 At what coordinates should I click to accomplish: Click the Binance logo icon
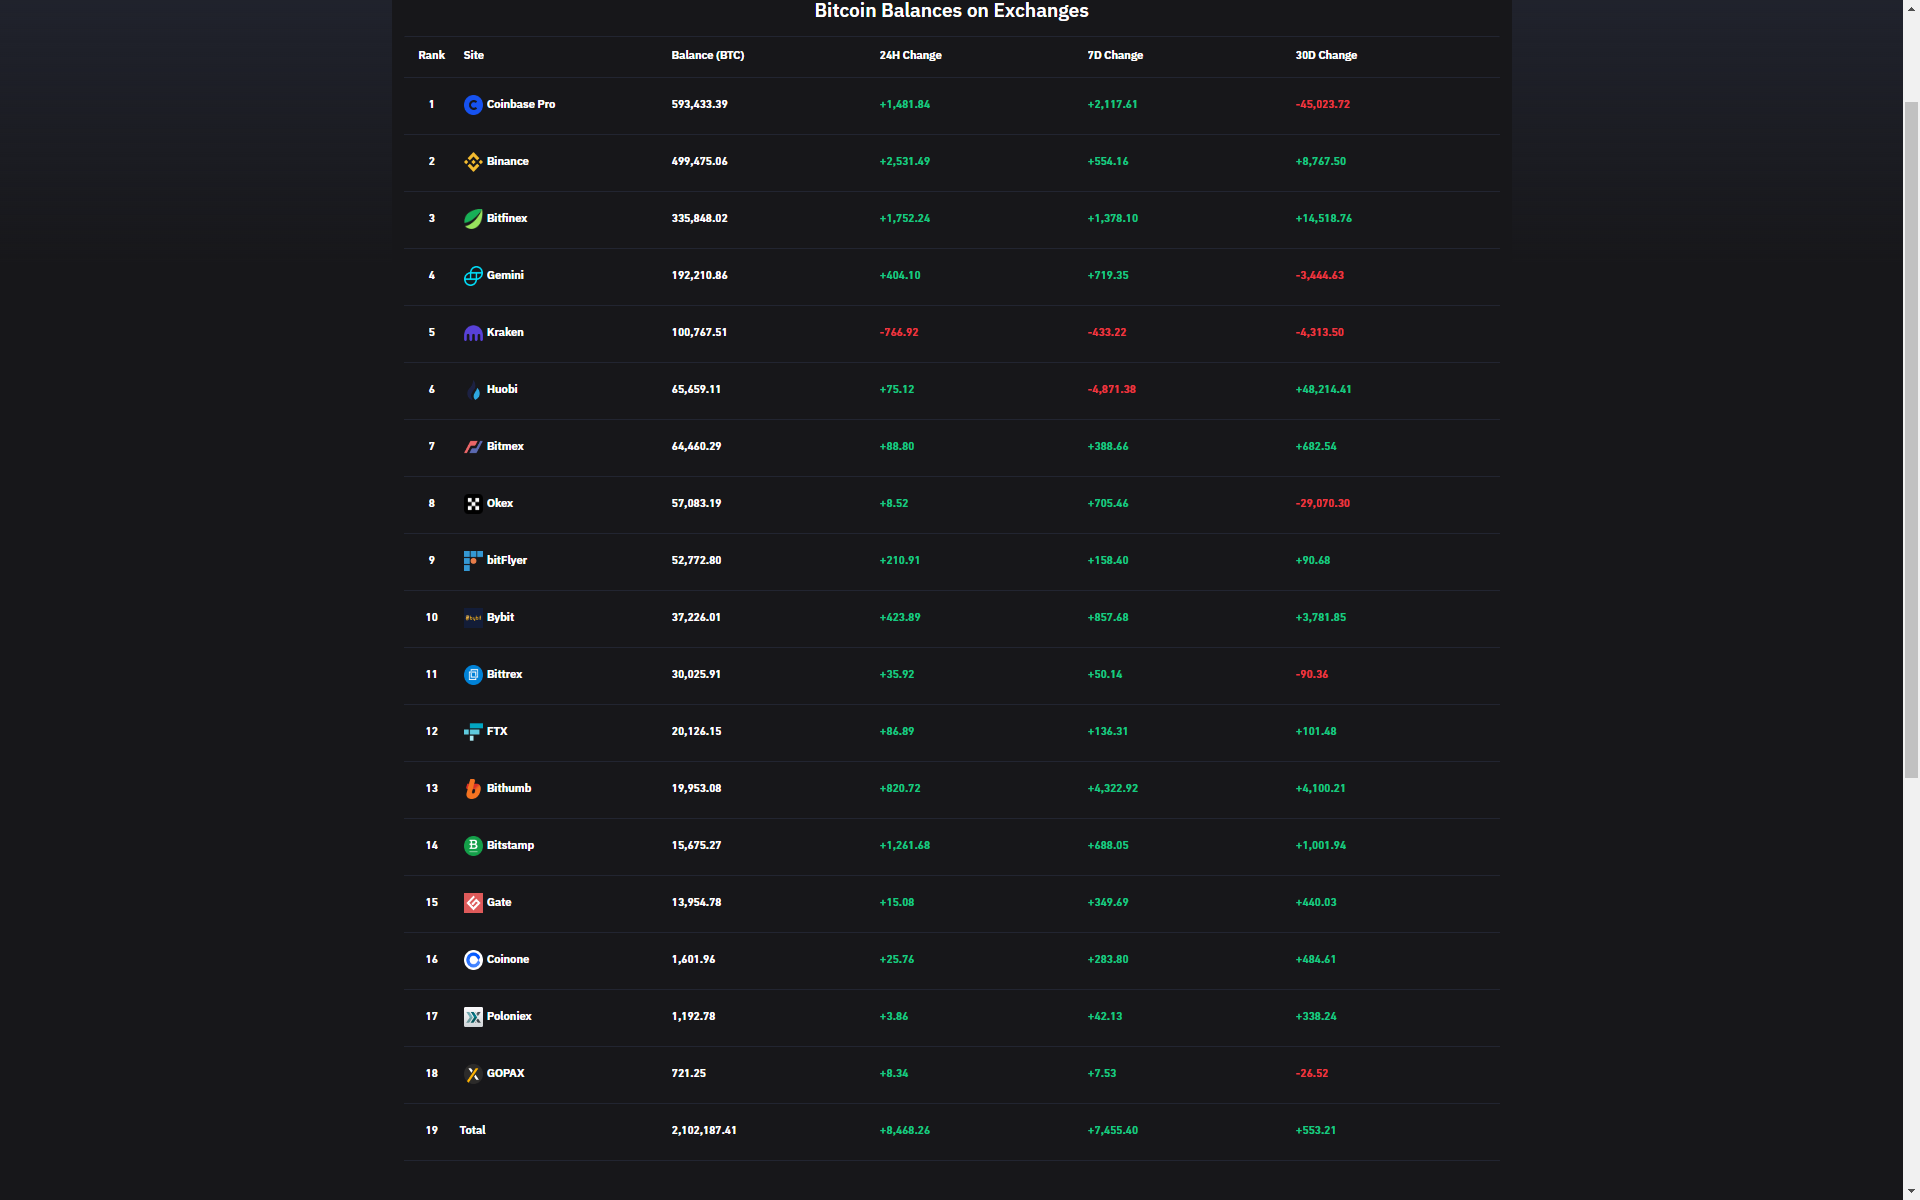pyautogui.click(x=473, y=162)
